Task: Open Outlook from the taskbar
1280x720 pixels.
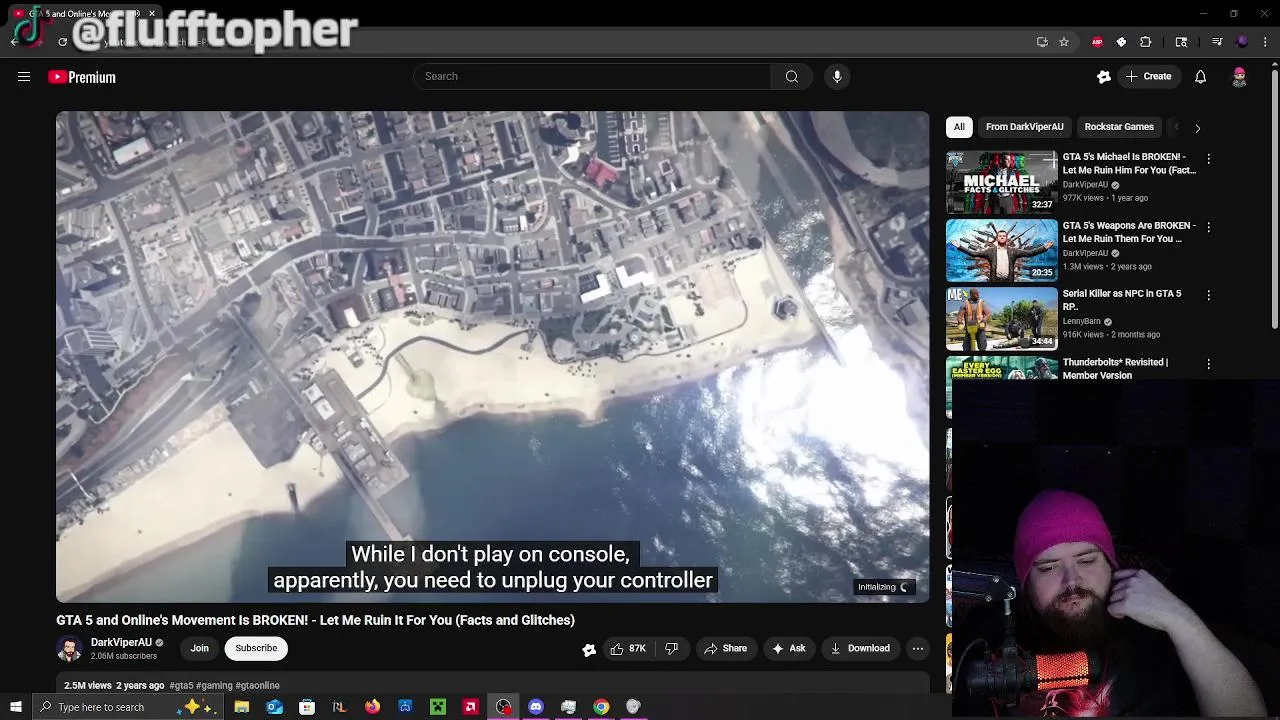Action: tap(274, 707)
